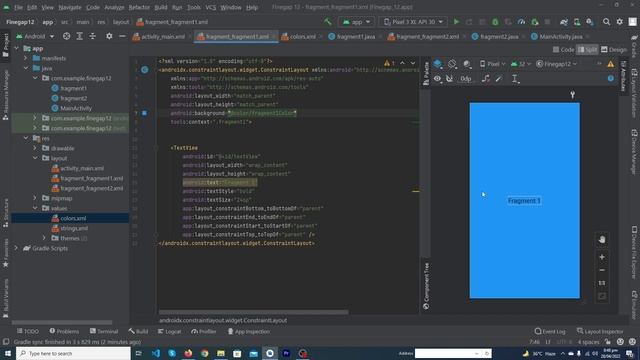This screenshot has width=640, height=360.
Task: Click the Select Design Surface layers icon
Action: [x=438, y=64]
